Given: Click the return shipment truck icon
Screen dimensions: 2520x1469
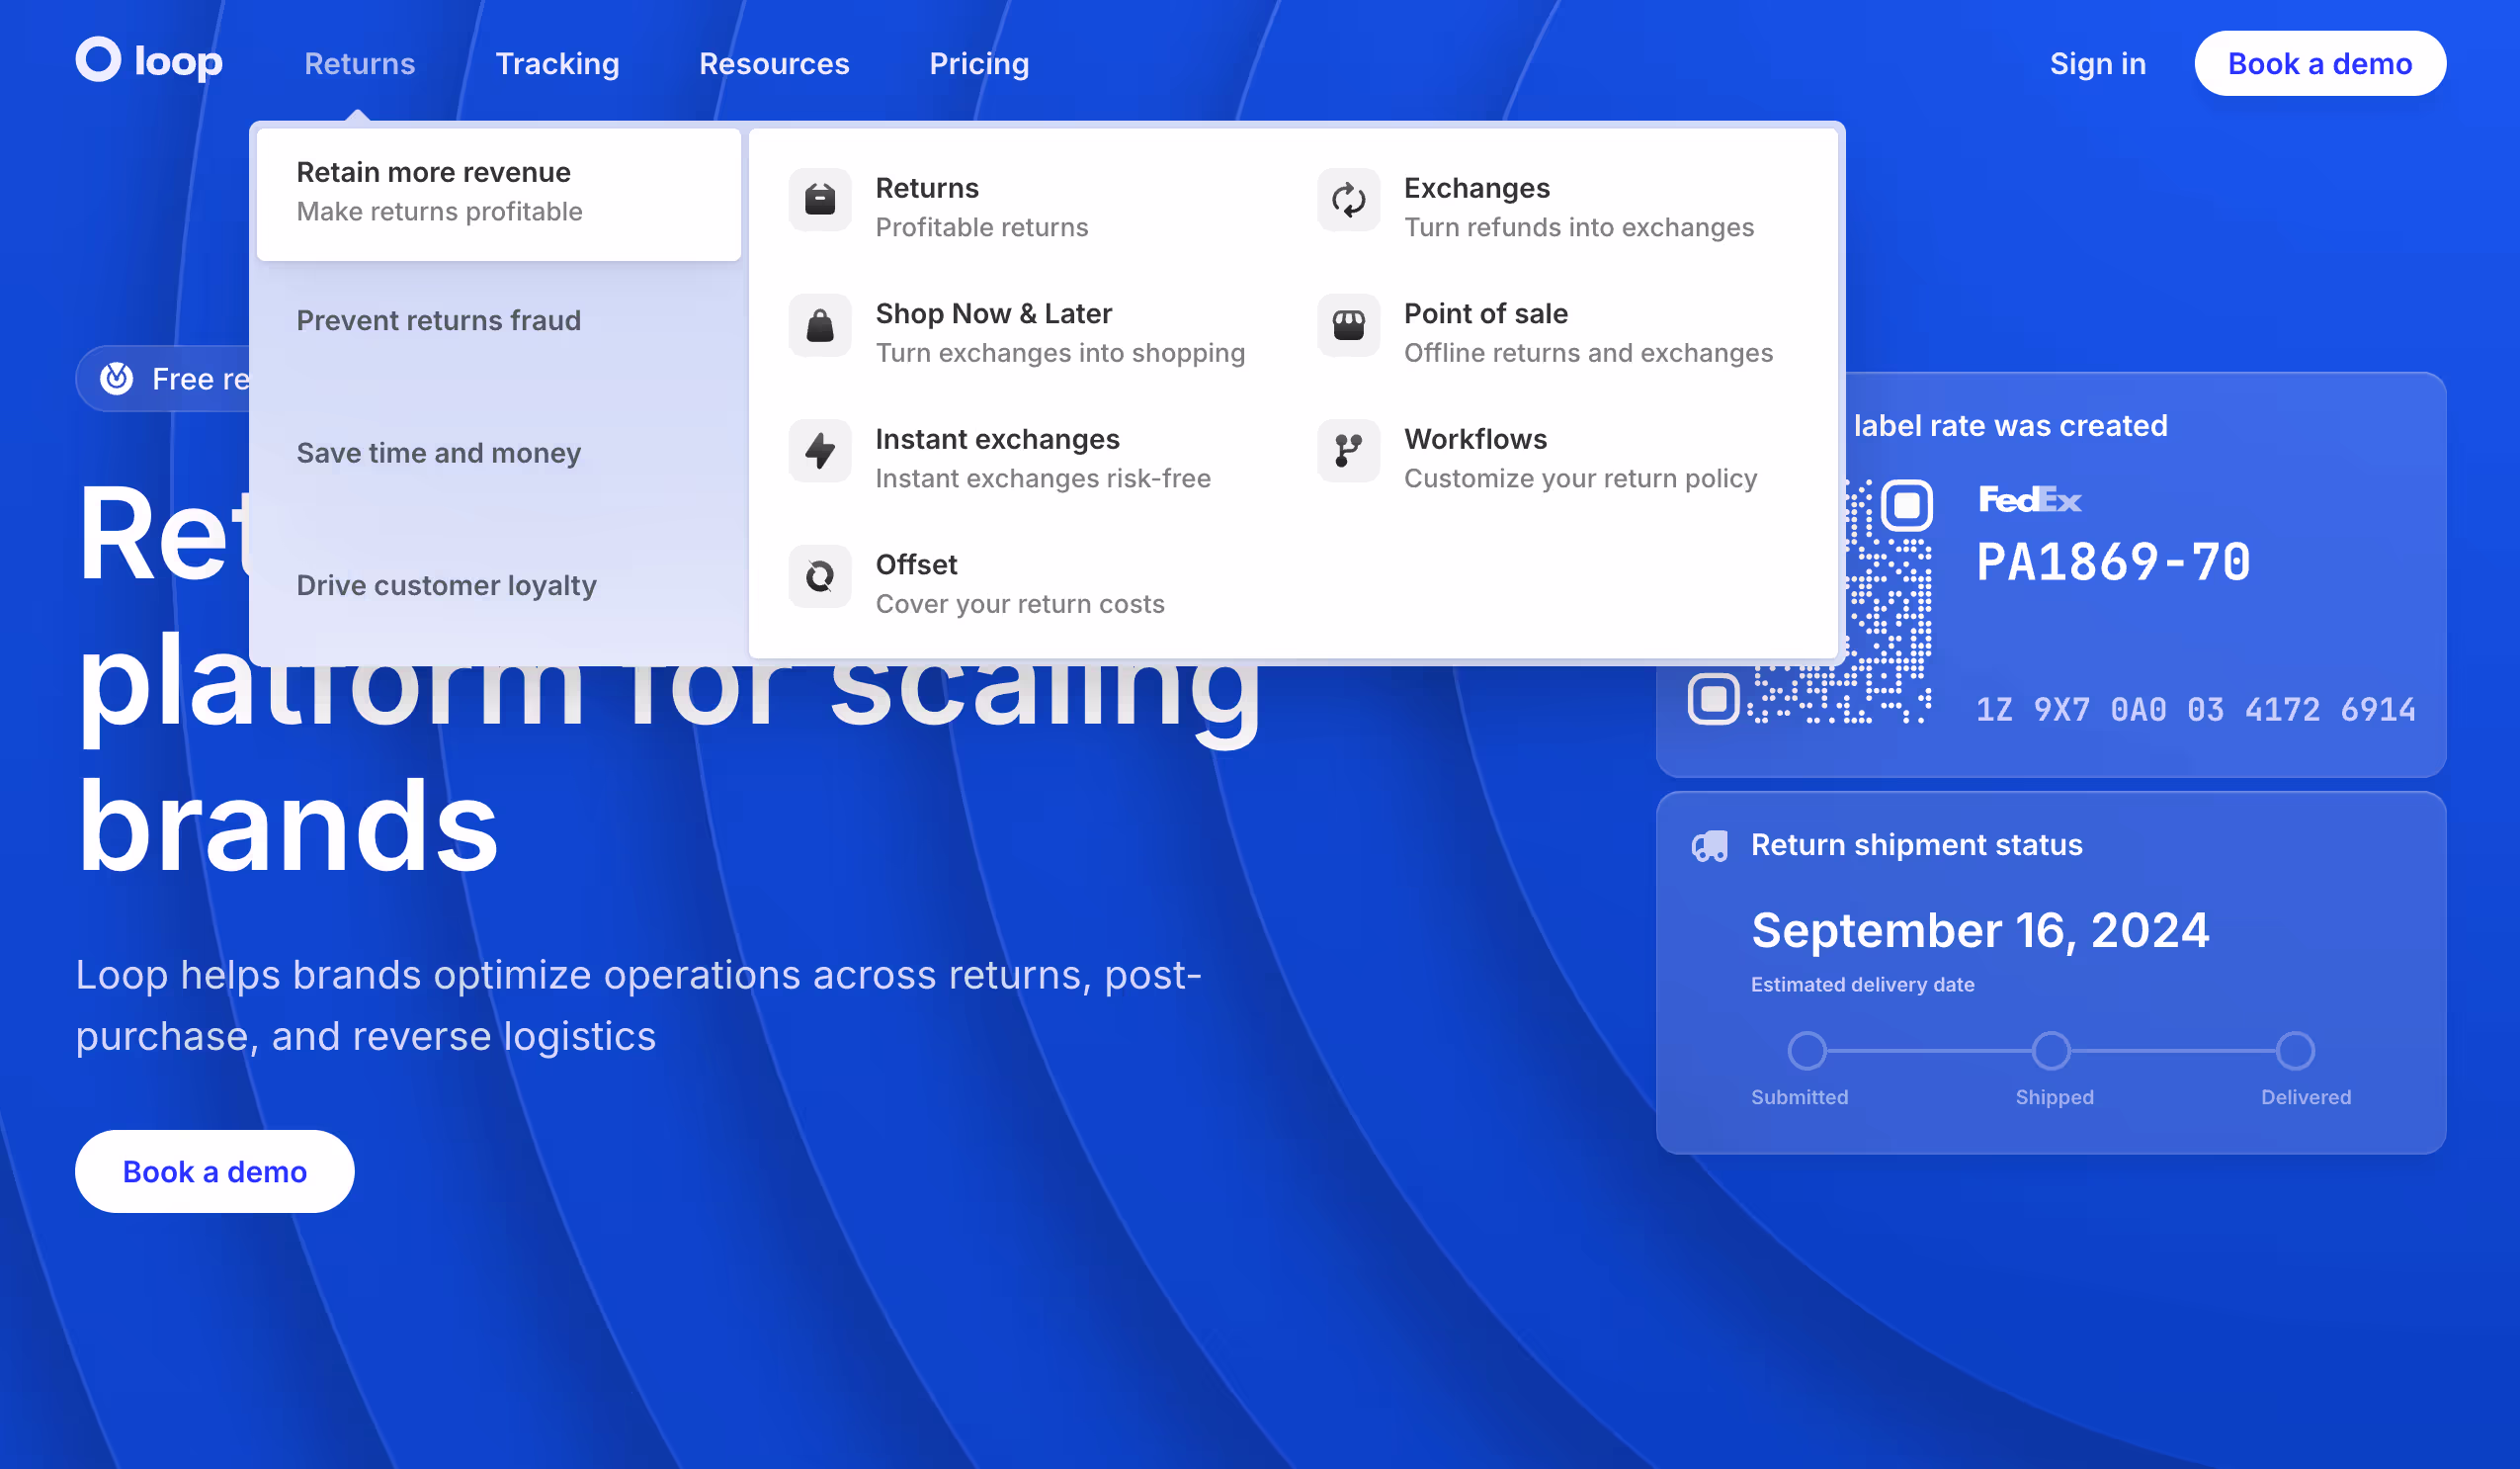Looking at the screenshot, I should click(1709, 846).
